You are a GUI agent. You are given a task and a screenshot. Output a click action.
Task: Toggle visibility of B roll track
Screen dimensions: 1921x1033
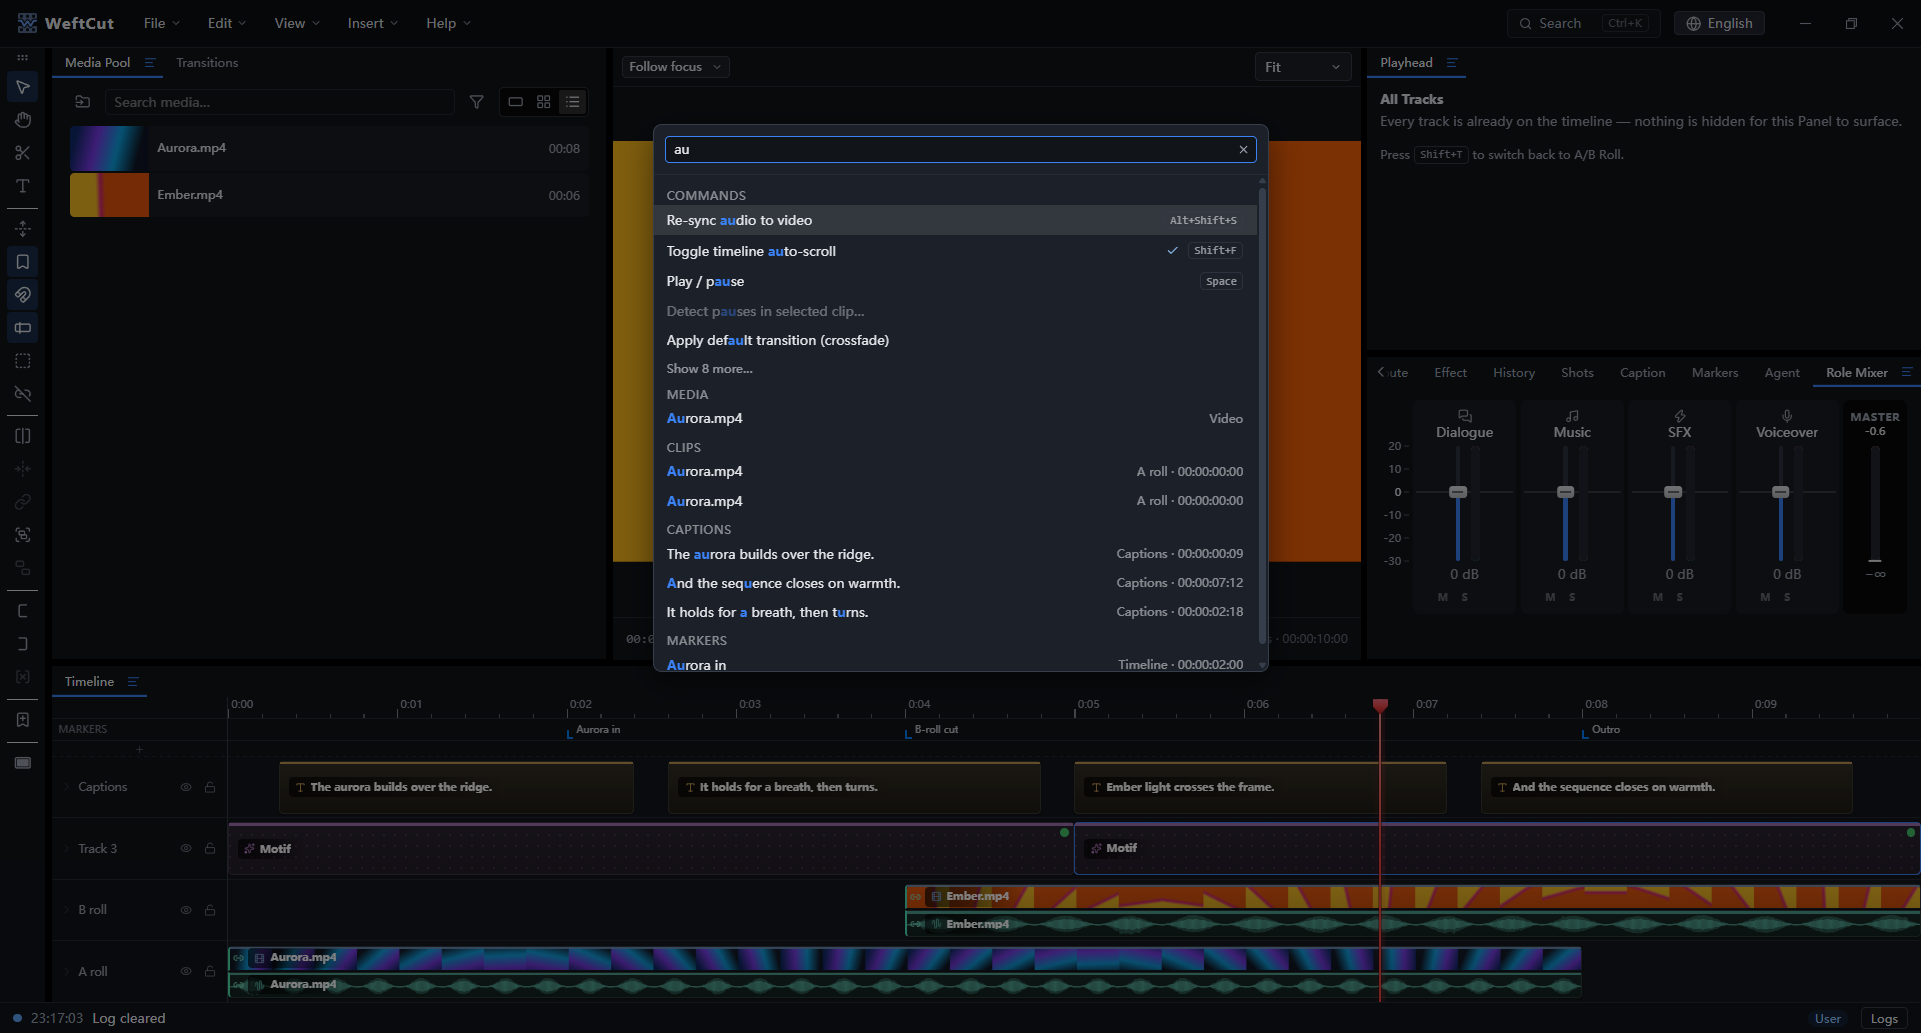pos(186,910)
